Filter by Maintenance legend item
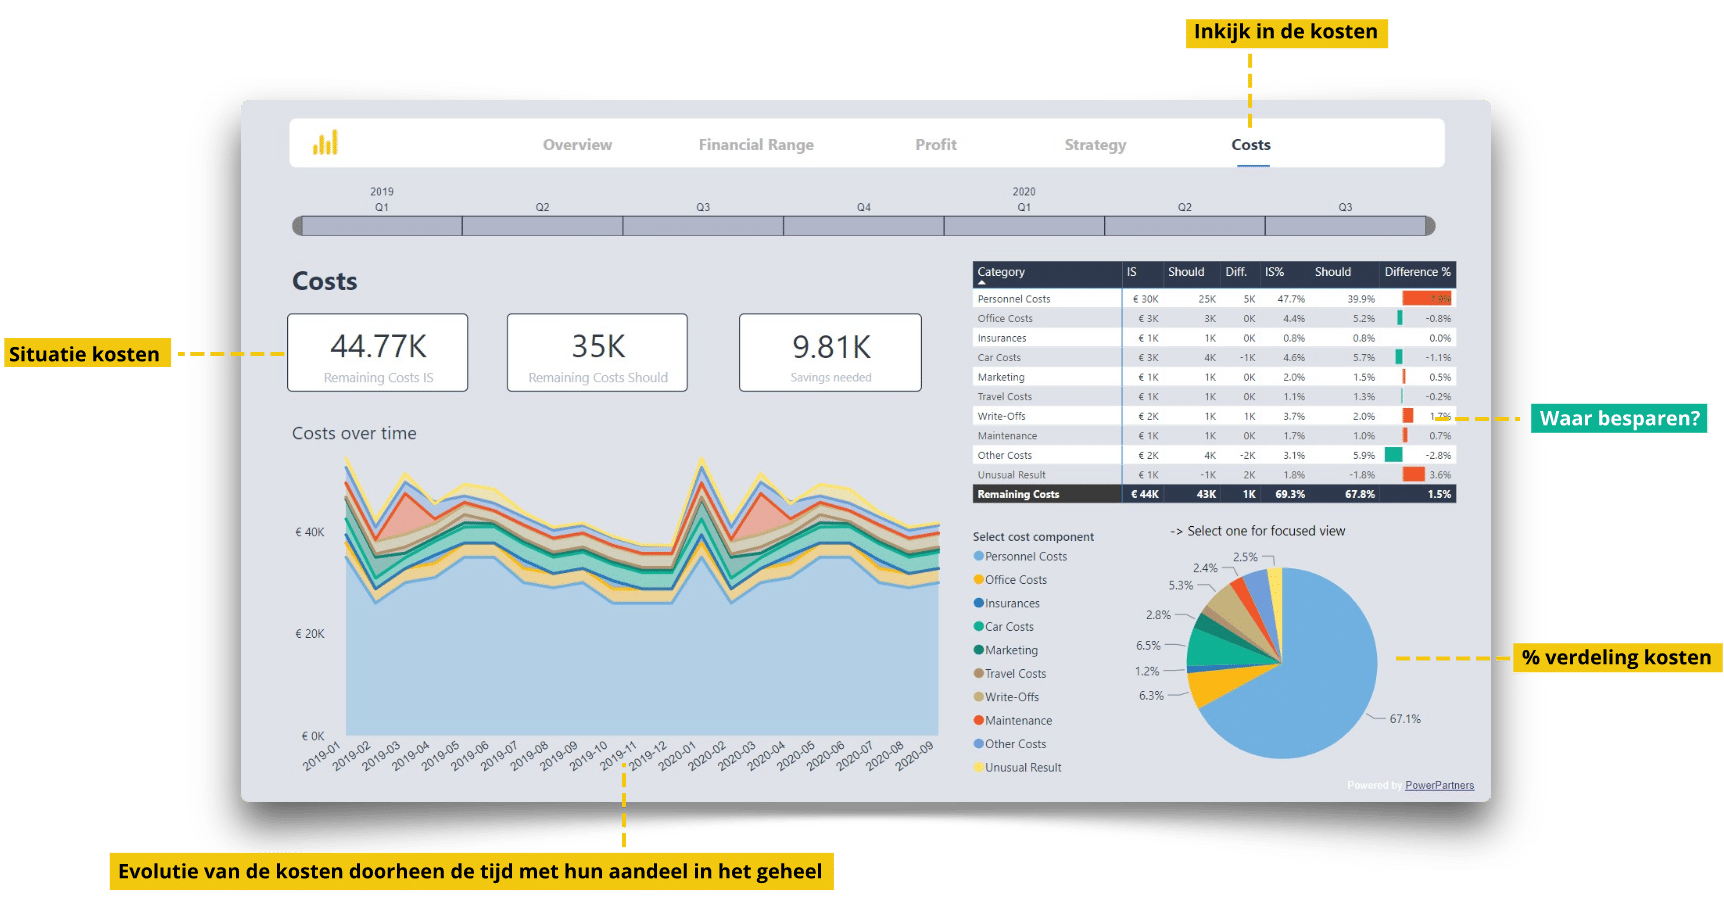The height and width of the screenshot is (920, 1724). (1012, 721)
